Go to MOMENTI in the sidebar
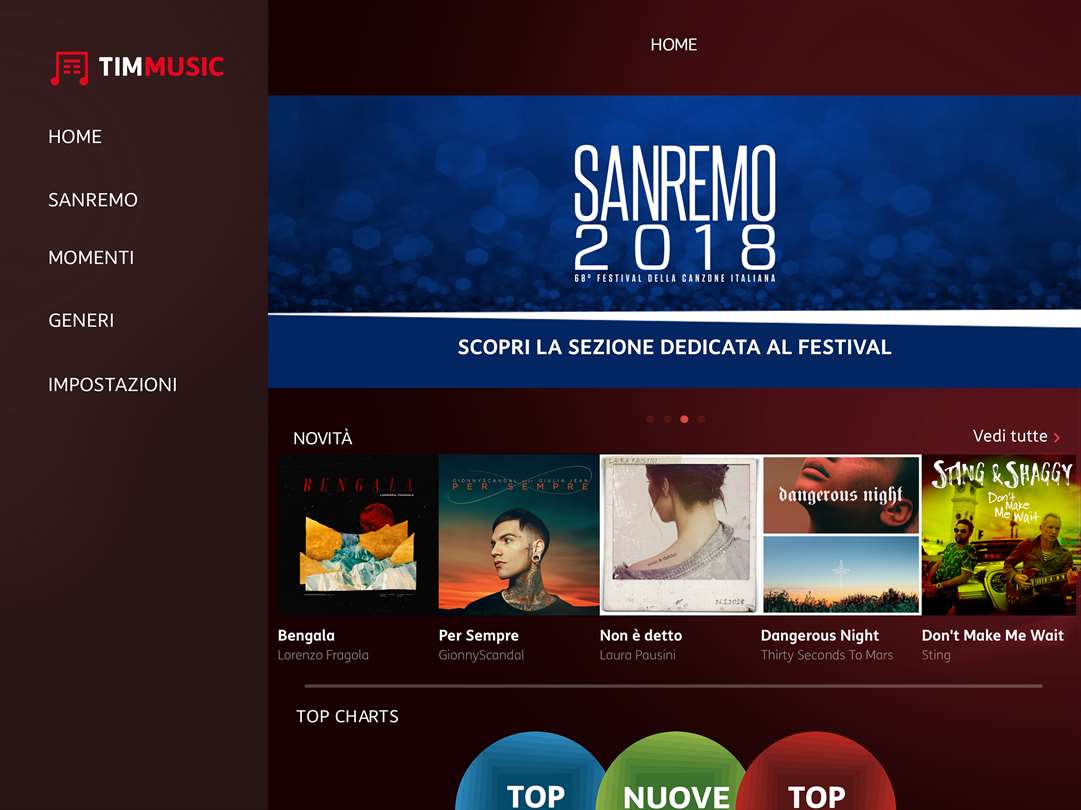Screen dimensions: 1081x810 coord(91,257)
